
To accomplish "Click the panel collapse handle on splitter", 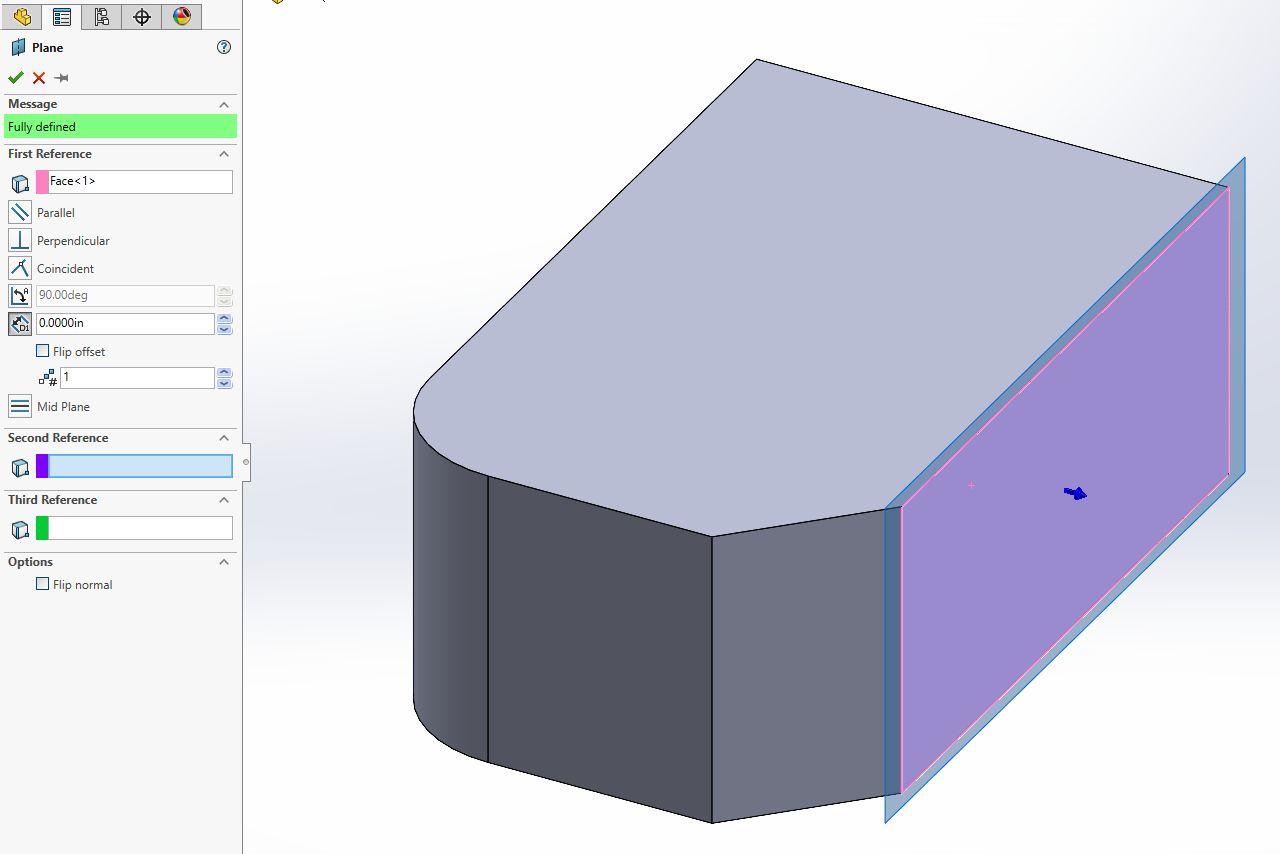I will click(246, 462).
